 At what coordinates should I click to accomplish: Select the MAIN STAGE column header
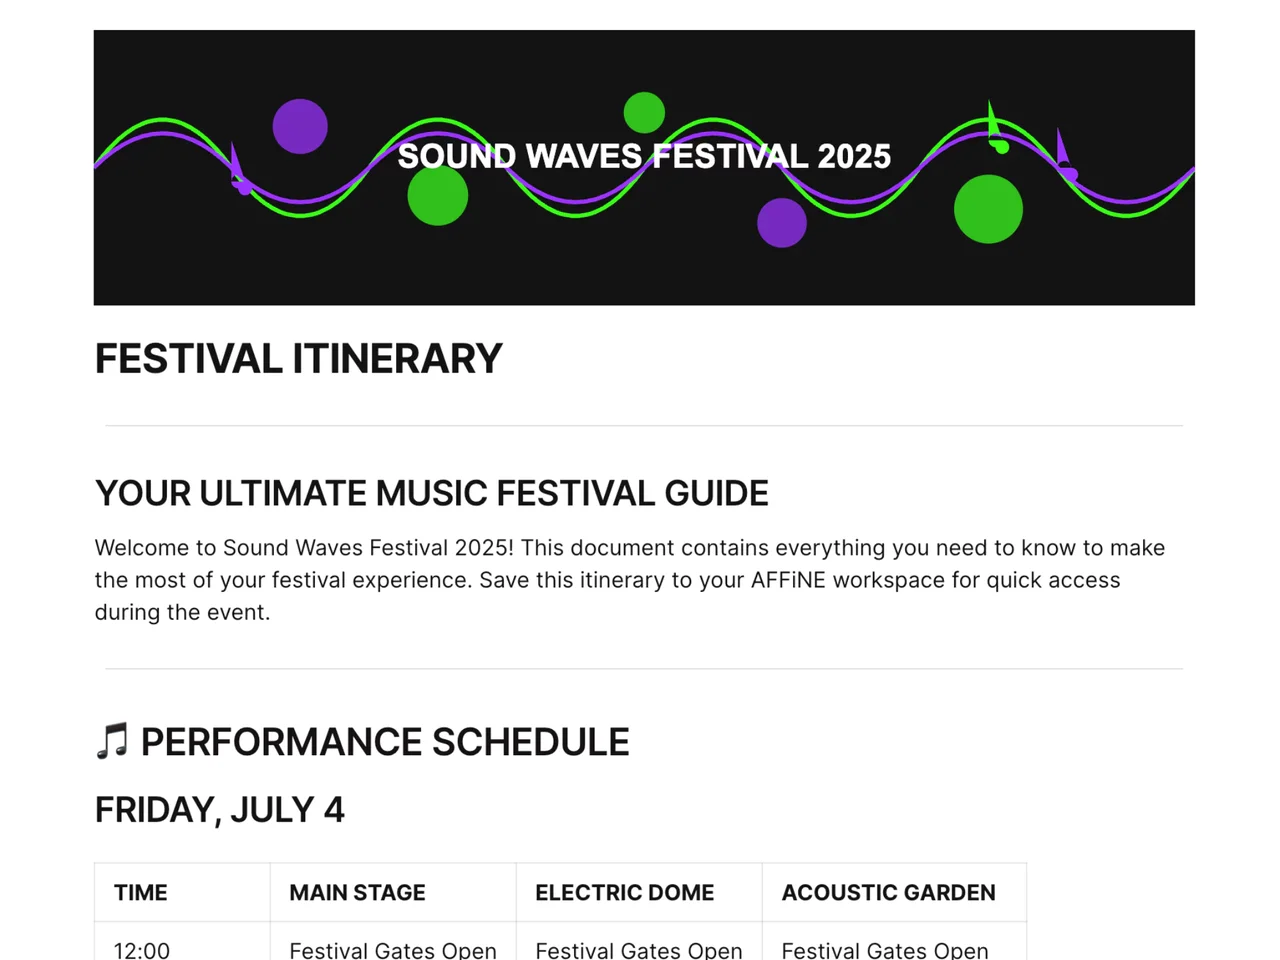coord(393,892)
